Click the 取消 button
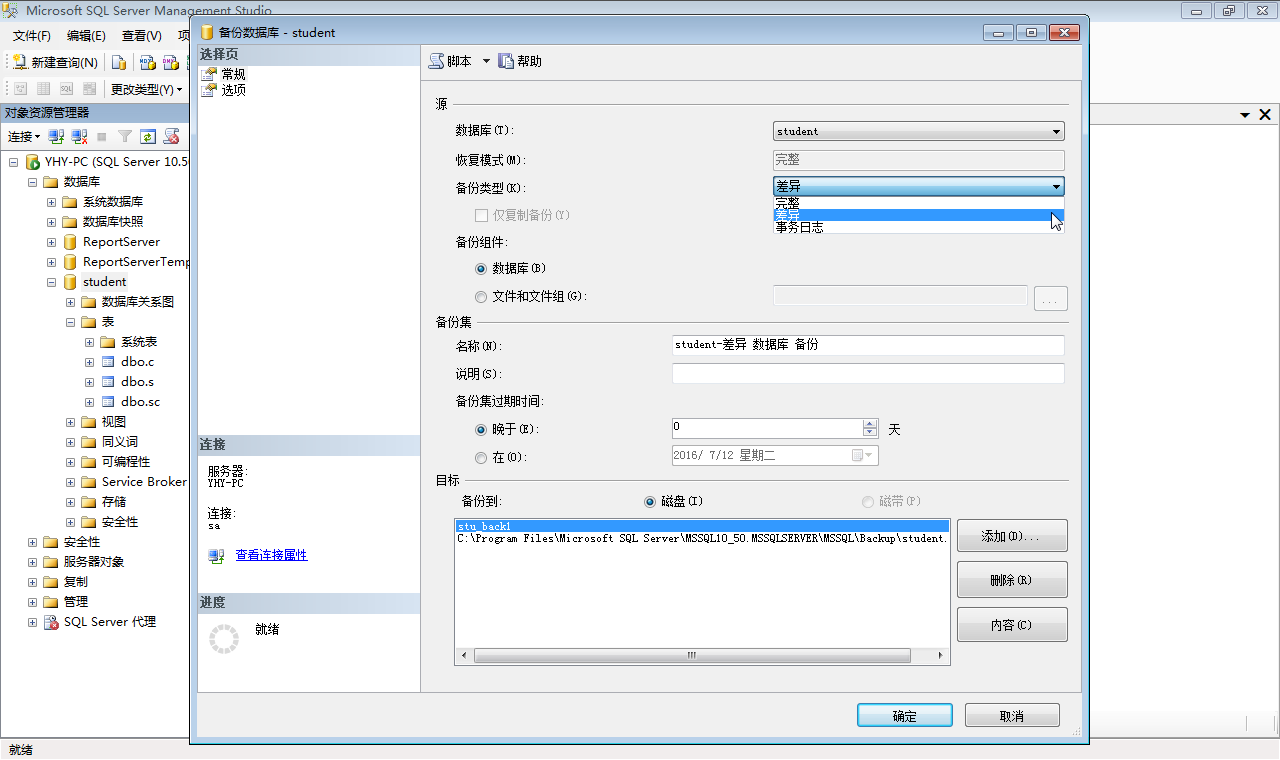Viewport: 1280px width, 760px height. pos(1012,716)
